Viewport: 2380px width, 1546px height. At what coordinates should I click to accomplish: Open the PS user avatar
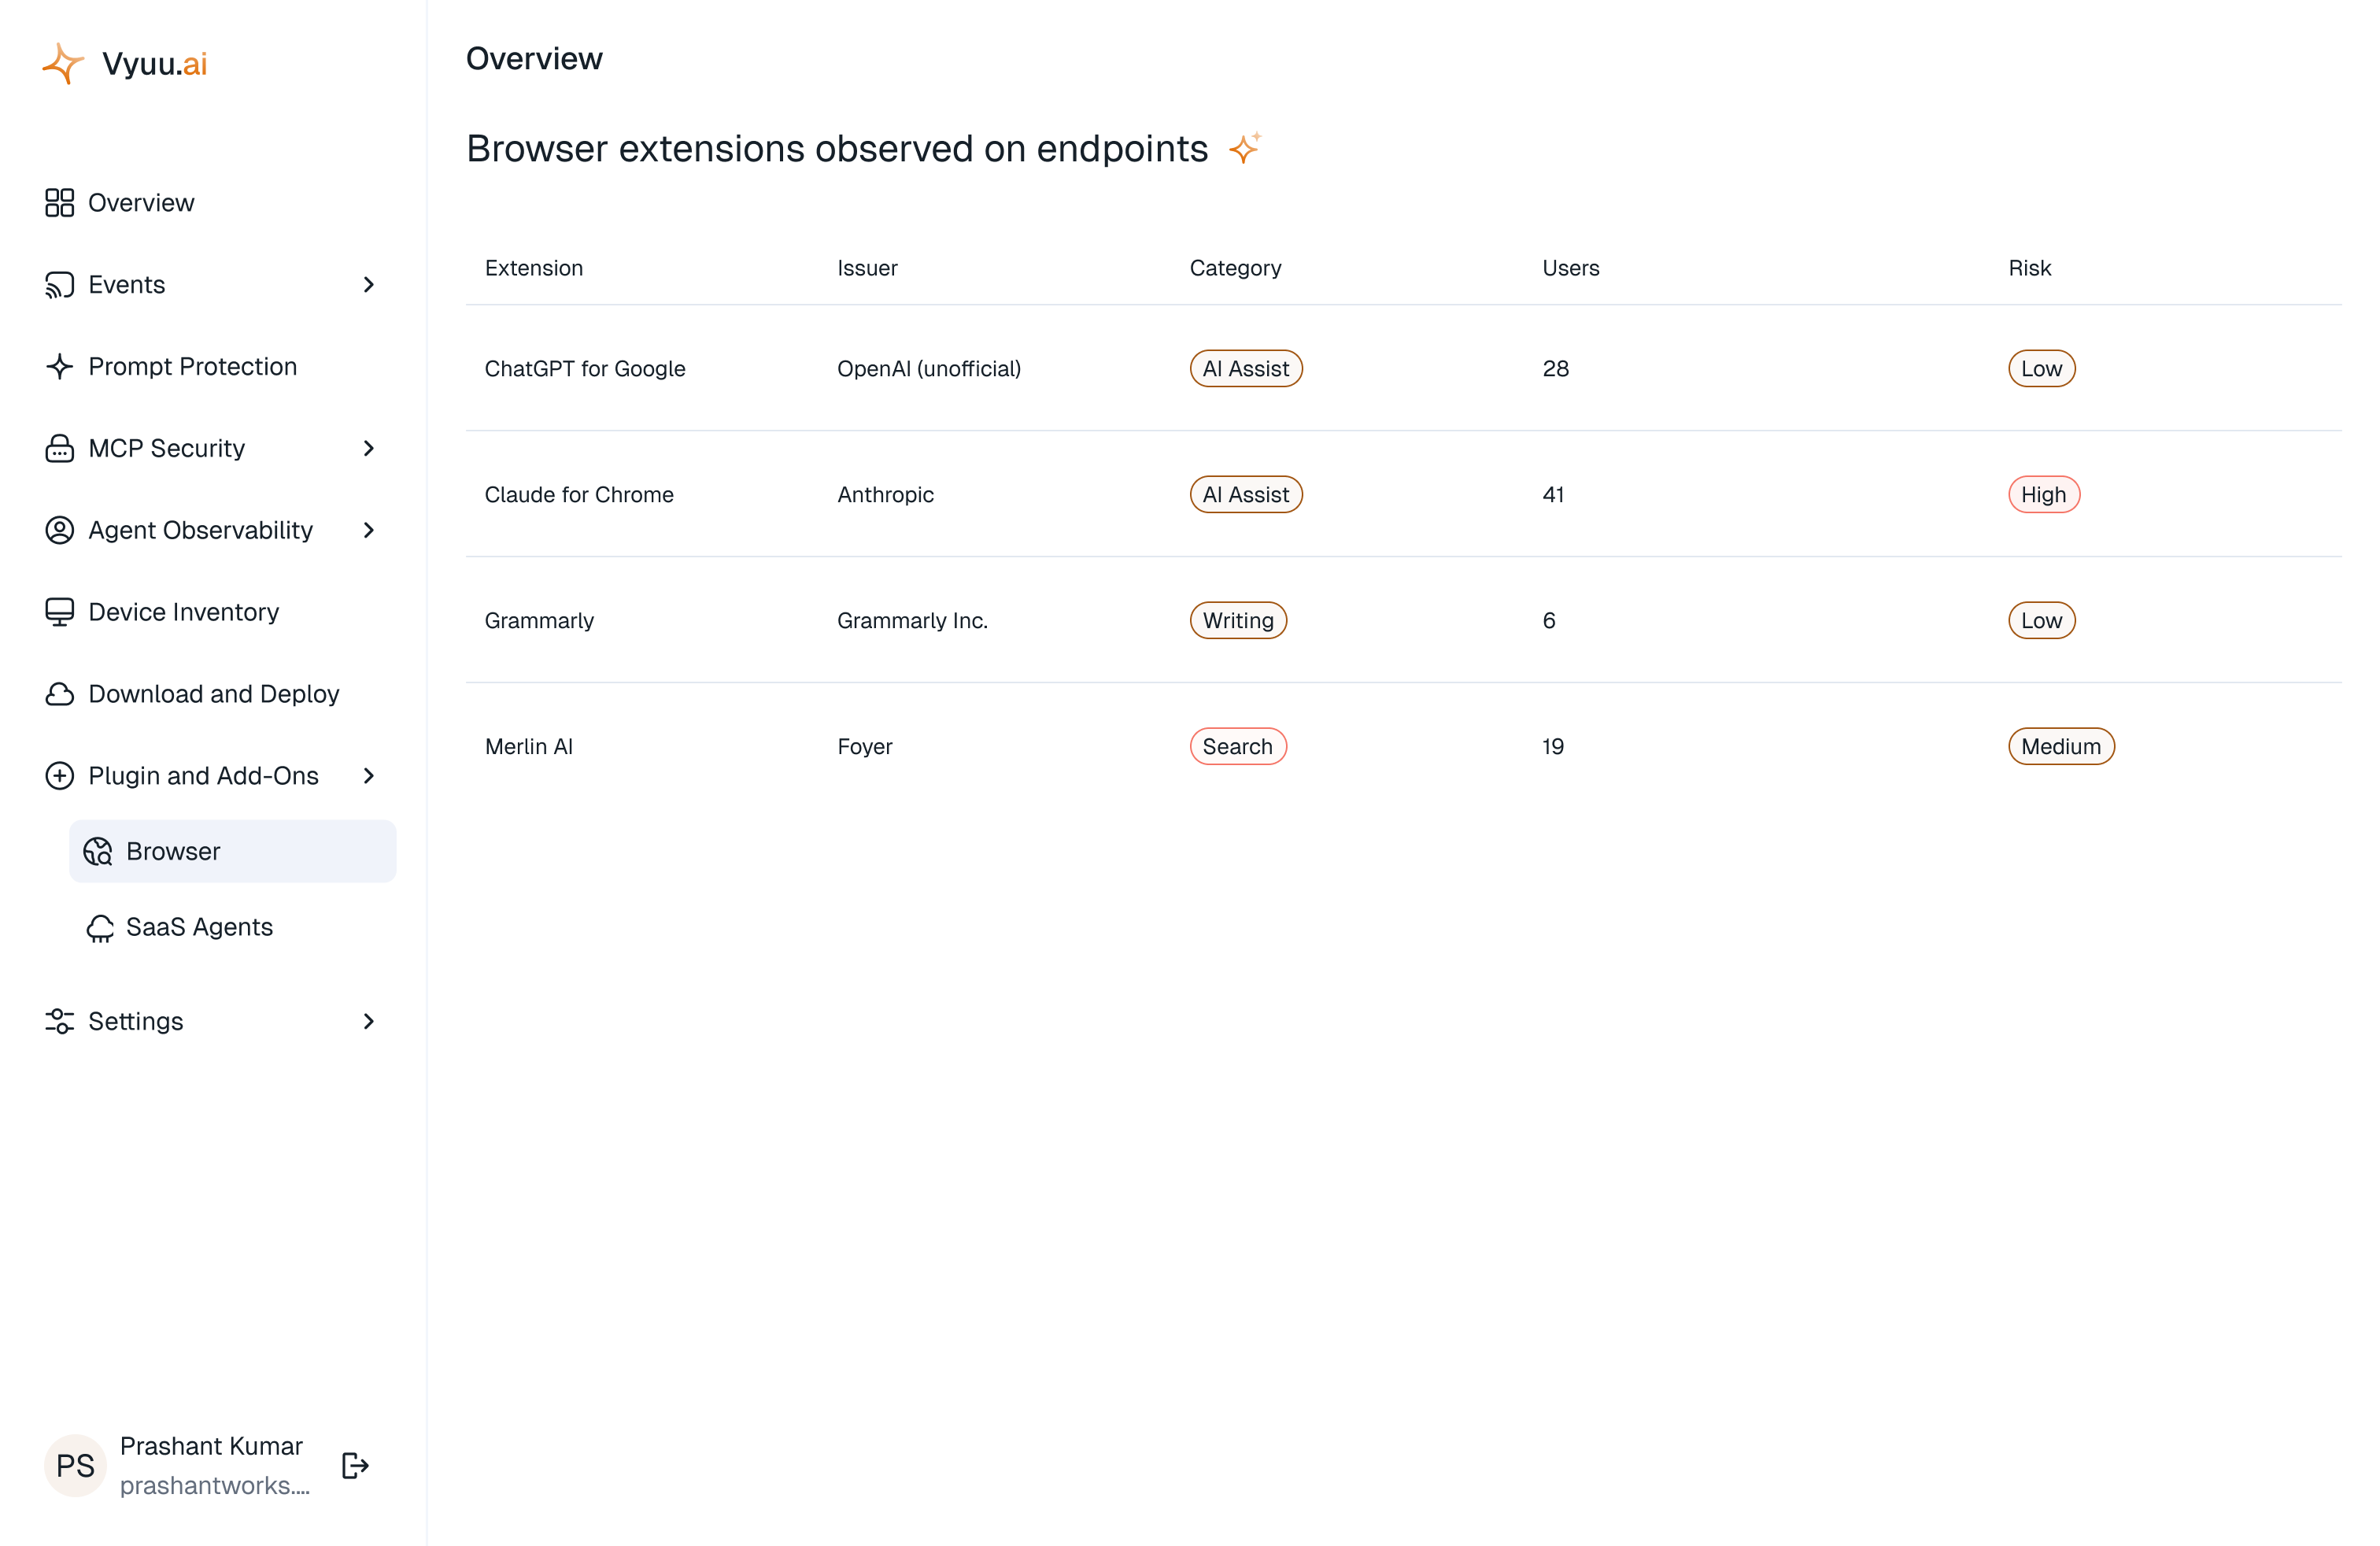[x=75, y=1465]
